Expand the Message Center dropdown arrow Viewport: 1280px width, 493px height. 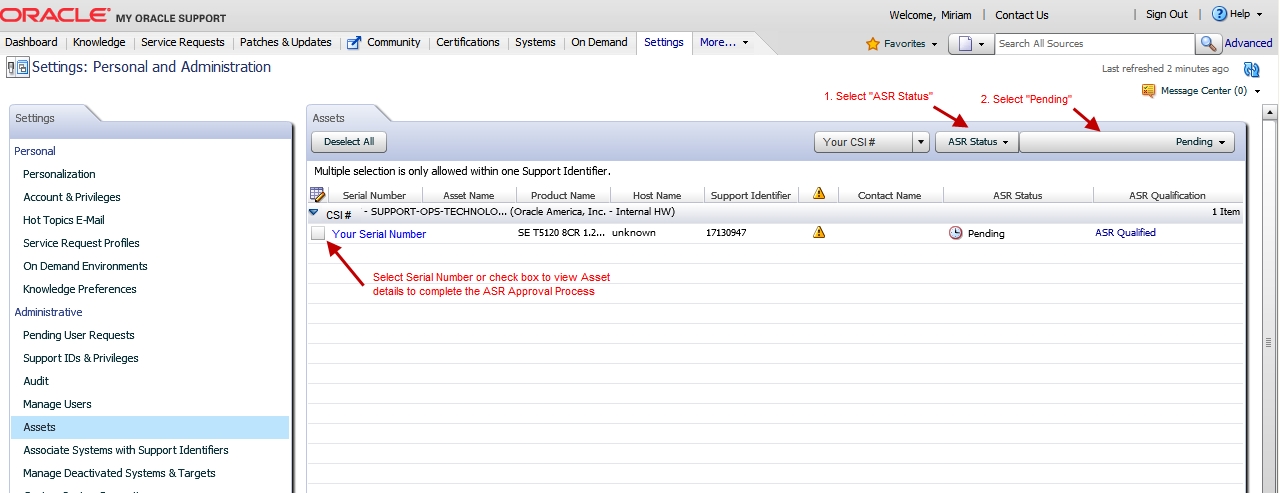pyautogui.click(x=1257, y=91)
